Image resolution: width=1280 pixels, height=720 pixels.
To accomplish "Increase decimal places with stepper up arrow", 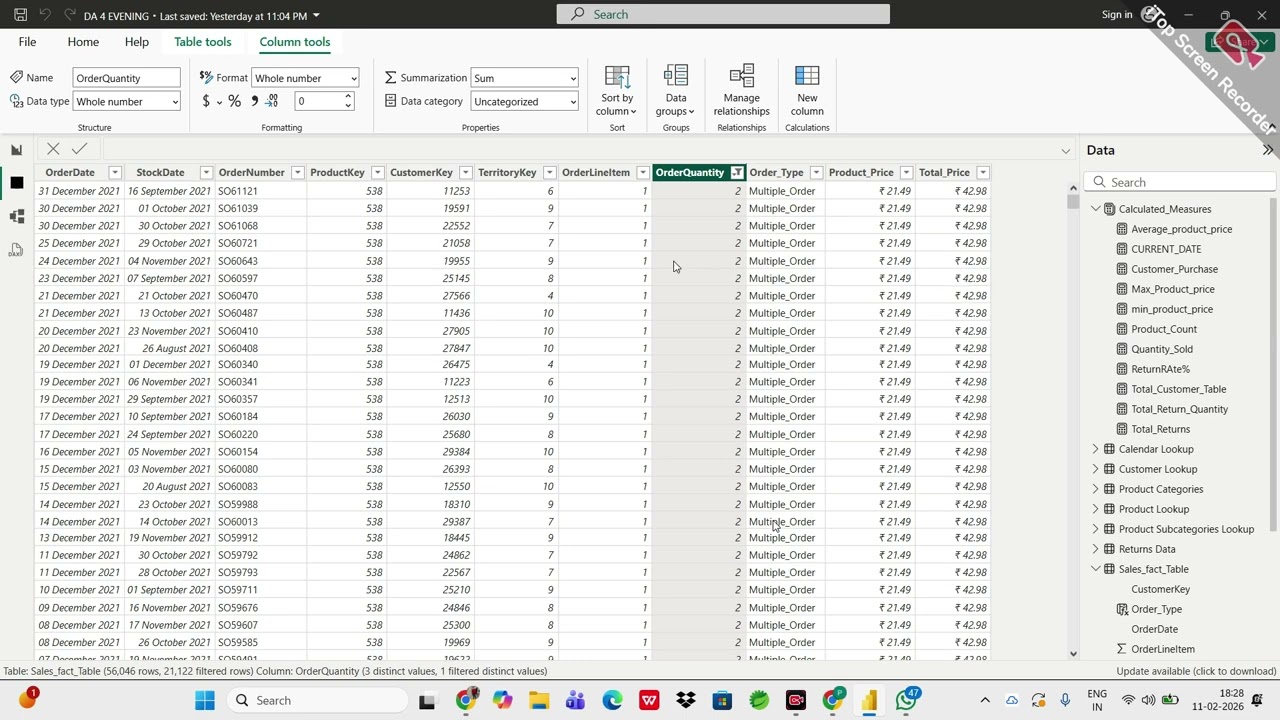I will click(348, 97).
